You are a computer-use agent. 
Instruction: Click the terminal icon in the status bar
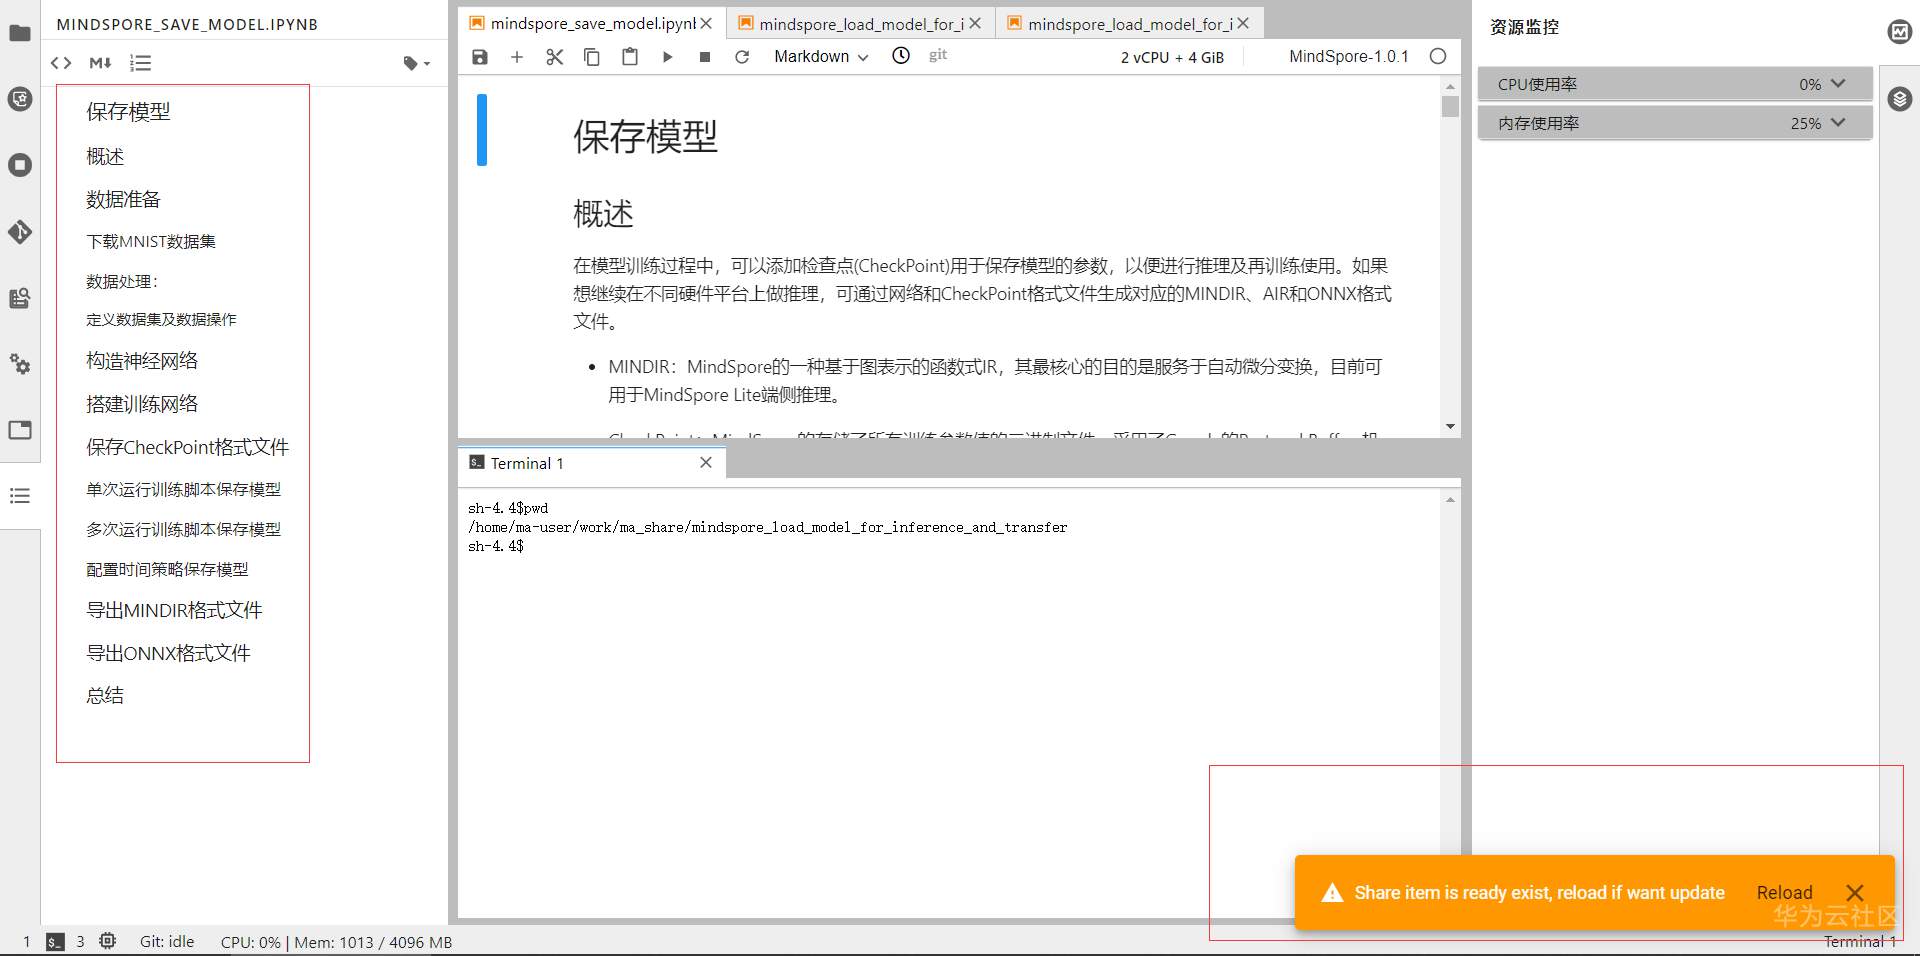click(x=55, y=942)
